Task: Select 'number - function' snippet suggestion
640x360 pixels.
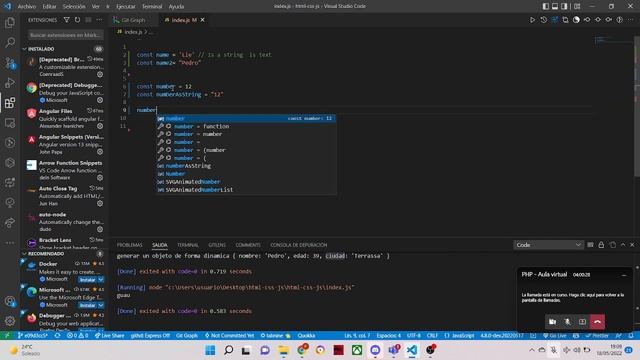Action: click(247, 126)
